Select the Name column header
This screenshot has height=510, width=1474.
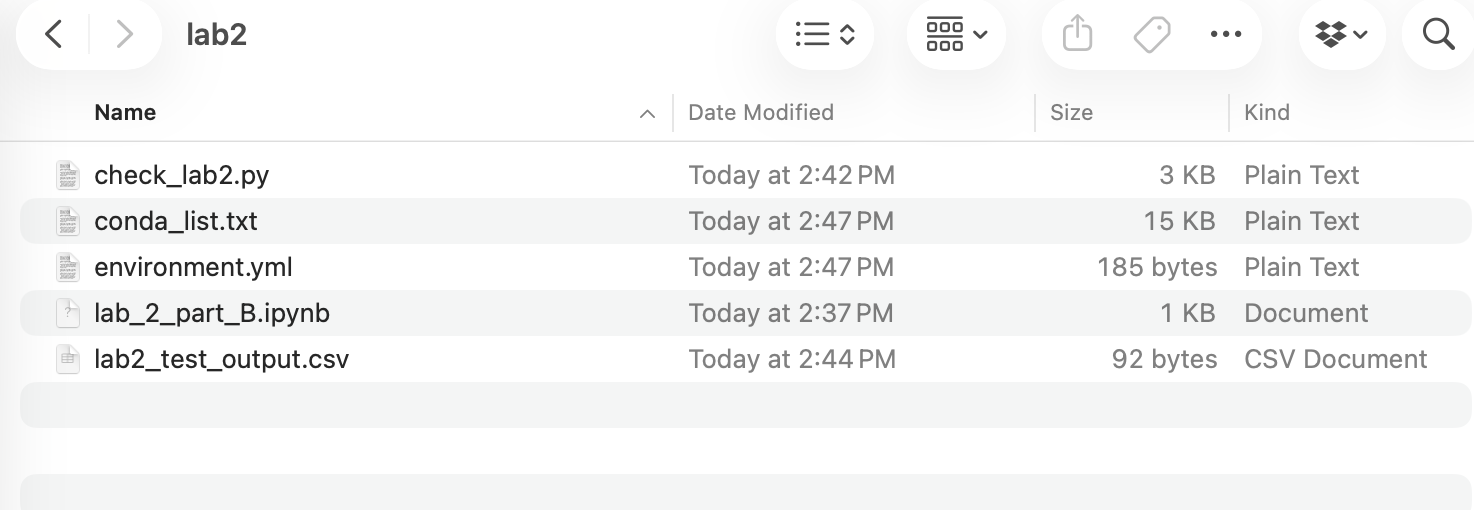(x=125, y=113)
